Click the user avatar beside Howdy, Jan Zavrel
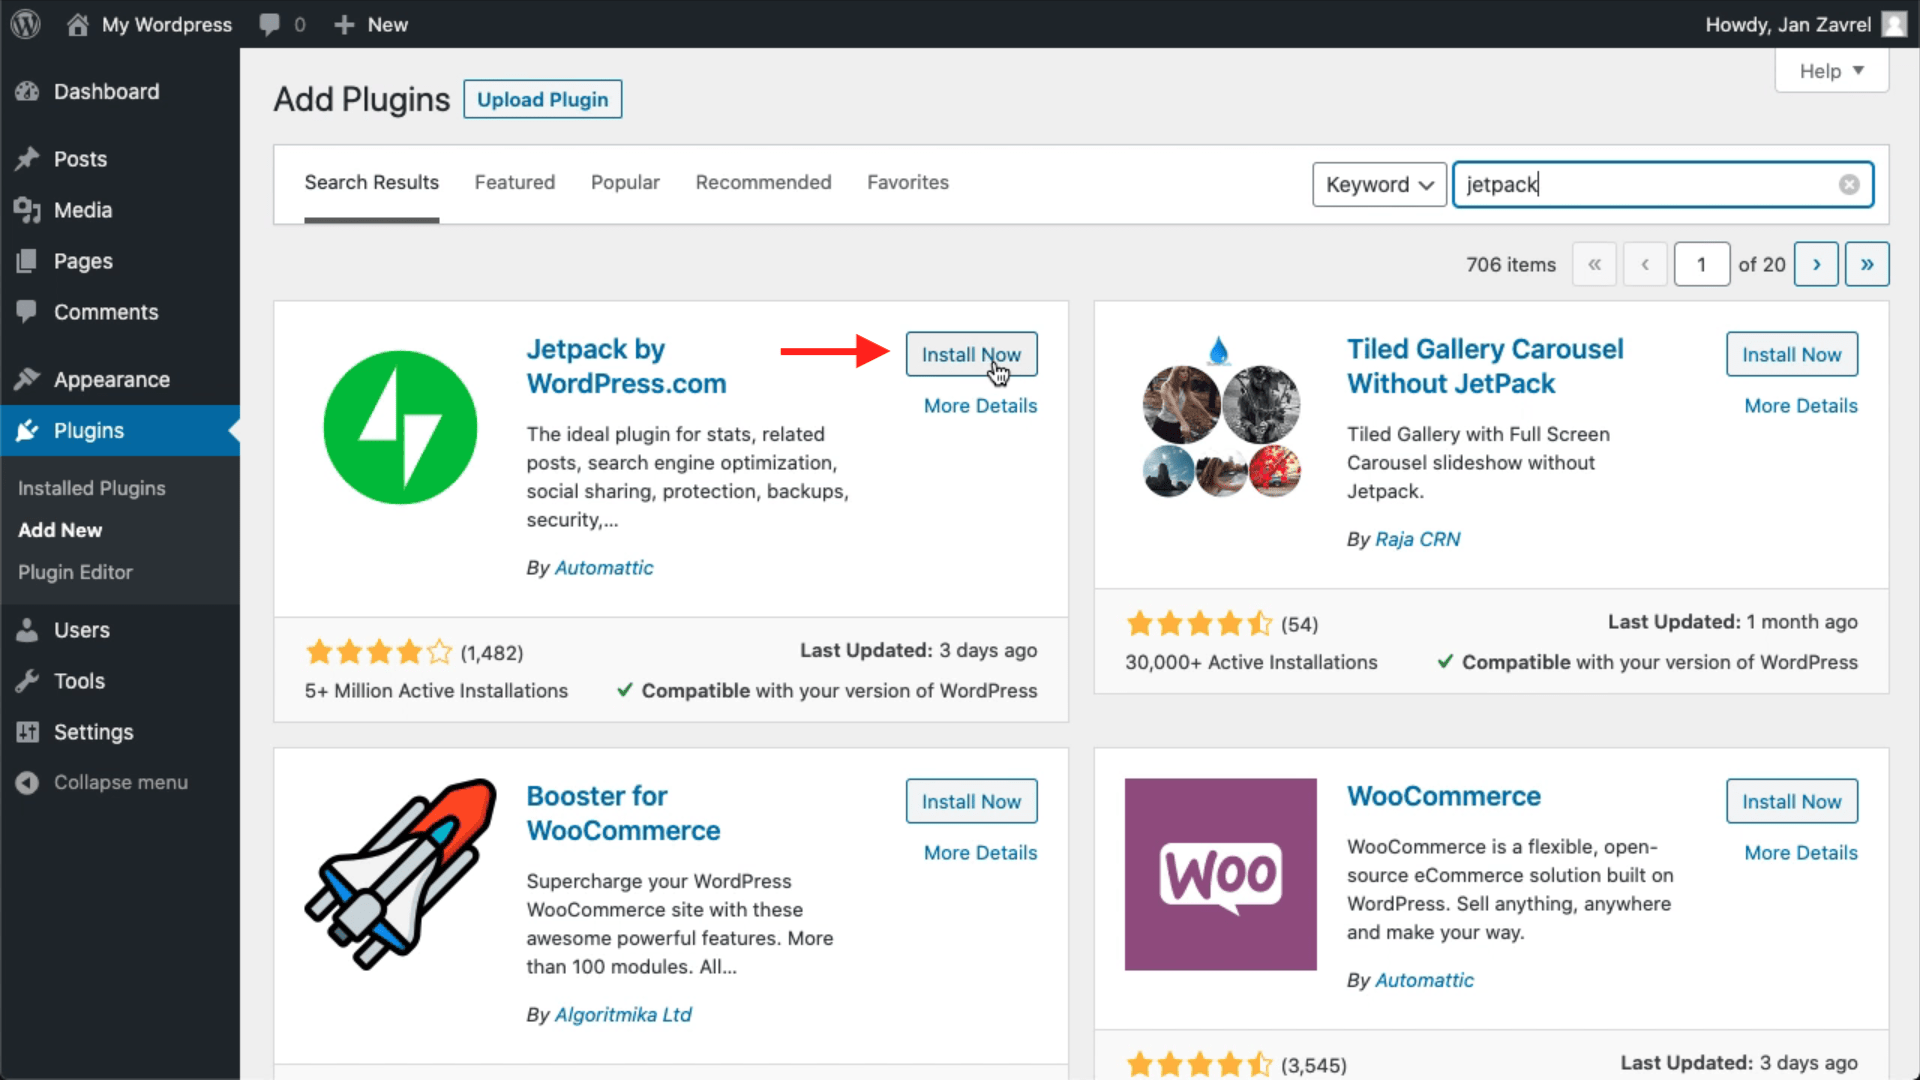The height and width of the screenshot is (1080, 1920). [1893, 24]
